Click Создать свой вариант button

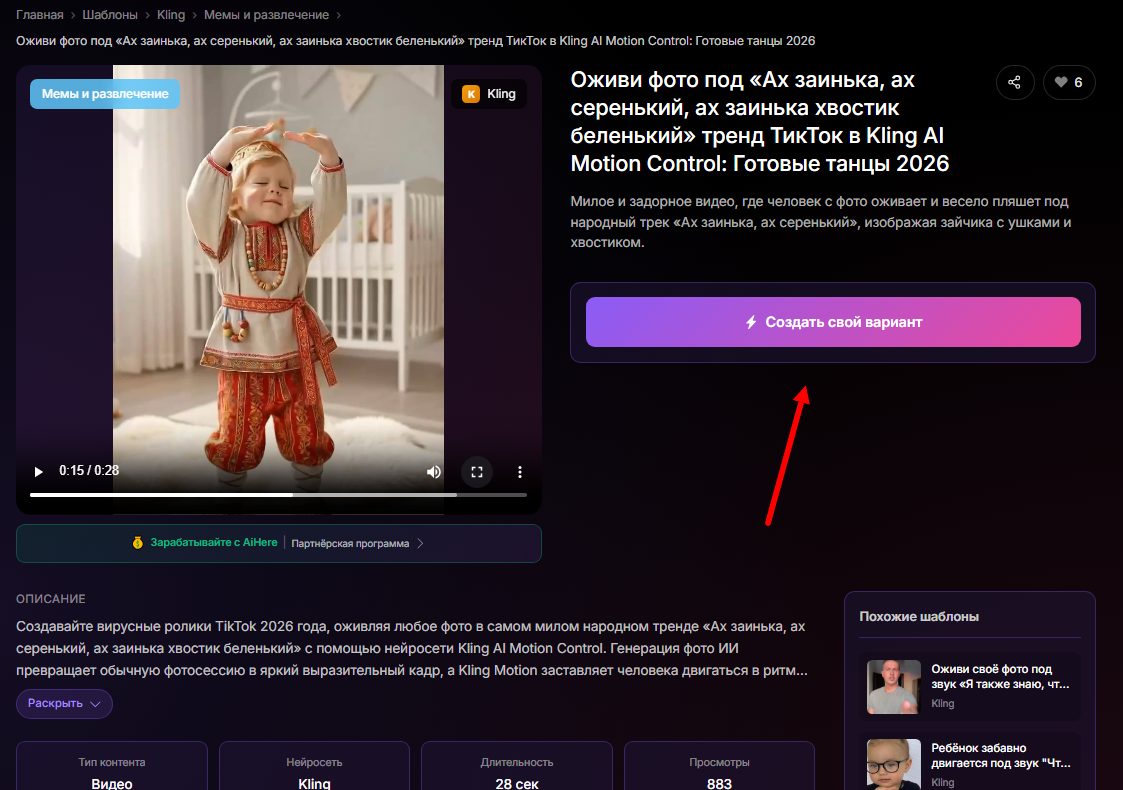(x=833, y=322)
